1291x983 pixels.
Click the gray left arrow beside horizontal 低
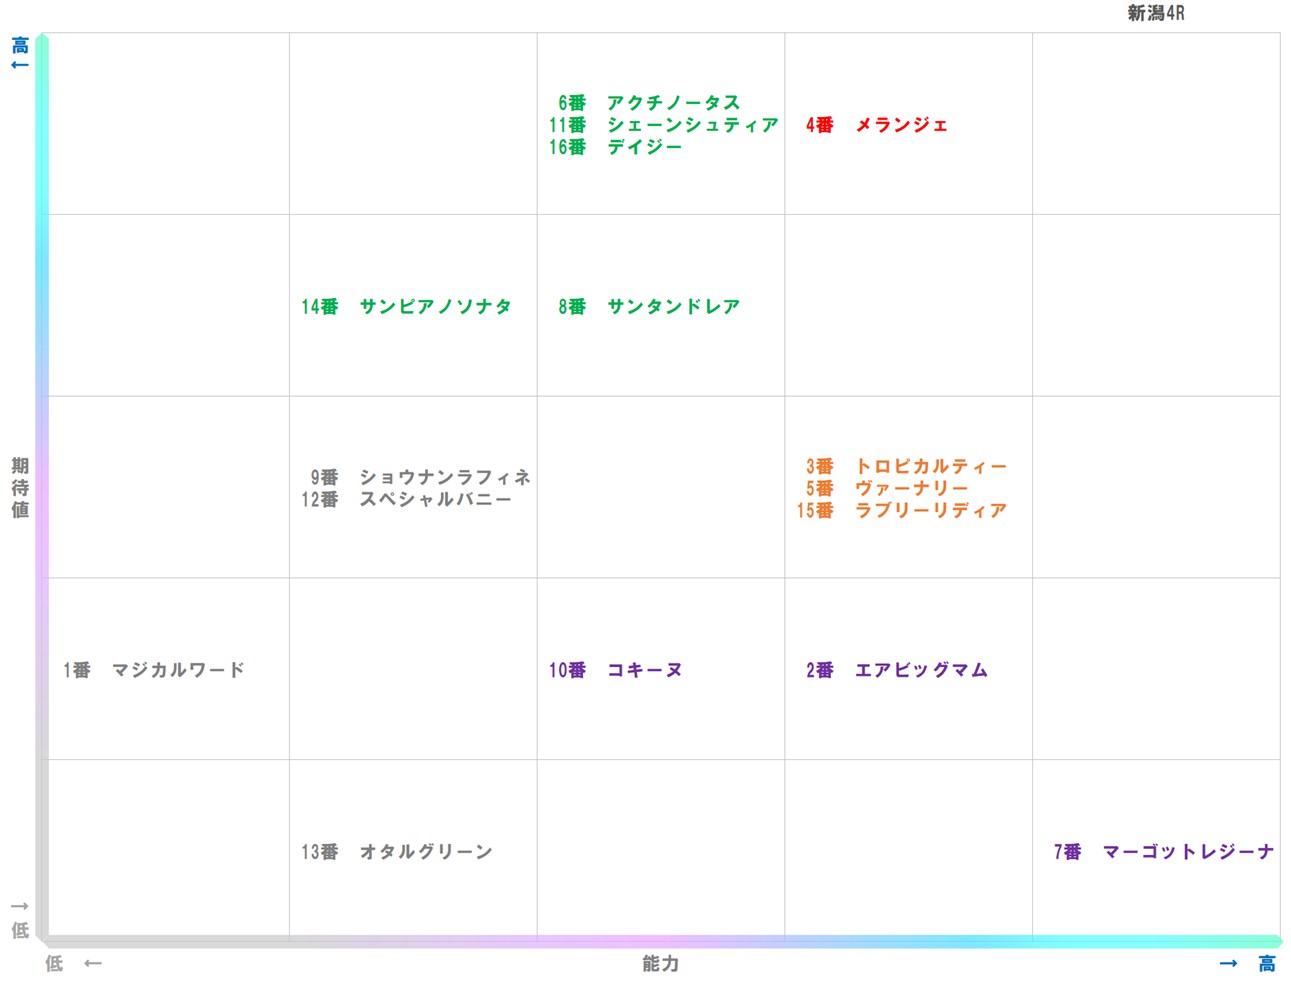pos(93,964)
